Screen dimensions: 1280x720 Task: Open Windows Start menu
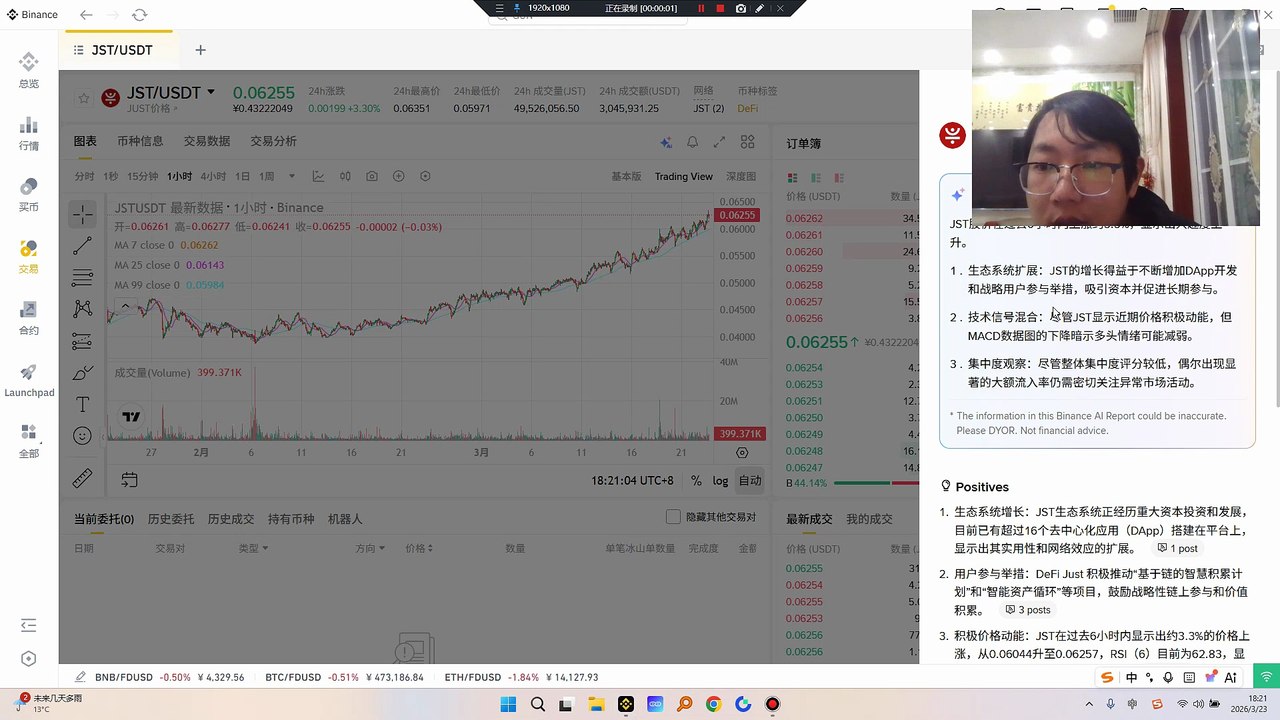click(508, 704)
